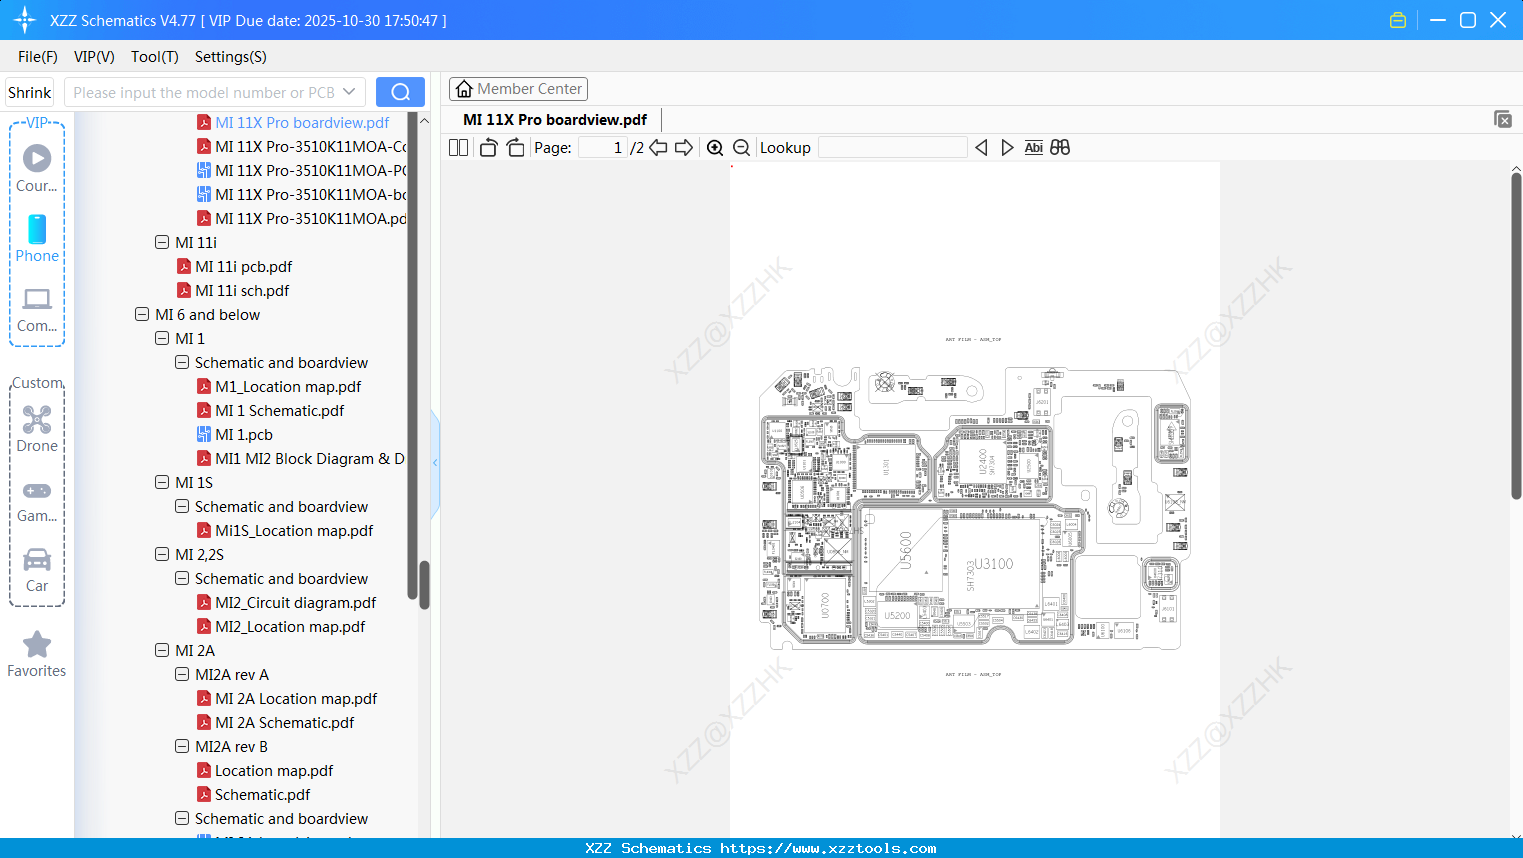Open the VIP(V) menu
Image resolution: width=1523 pixels, height=858 pixels.
coord(94,57)
